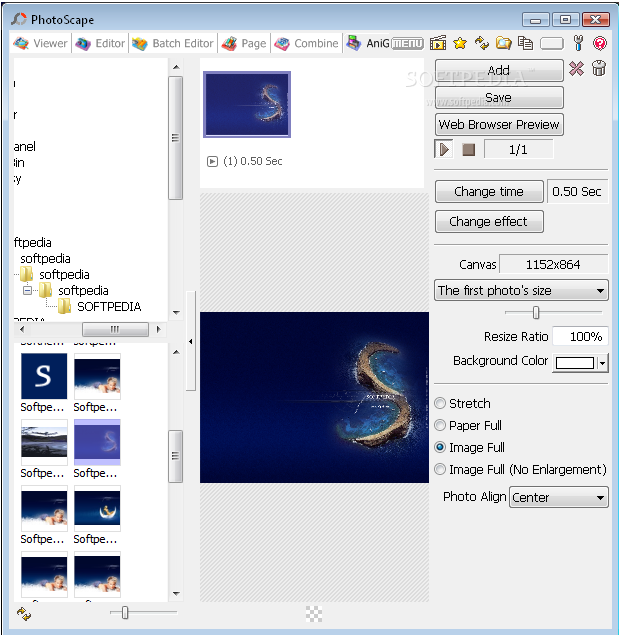Click the 0.50 Sec time value field
Viewport: 619px width, 635px height.
577,191
